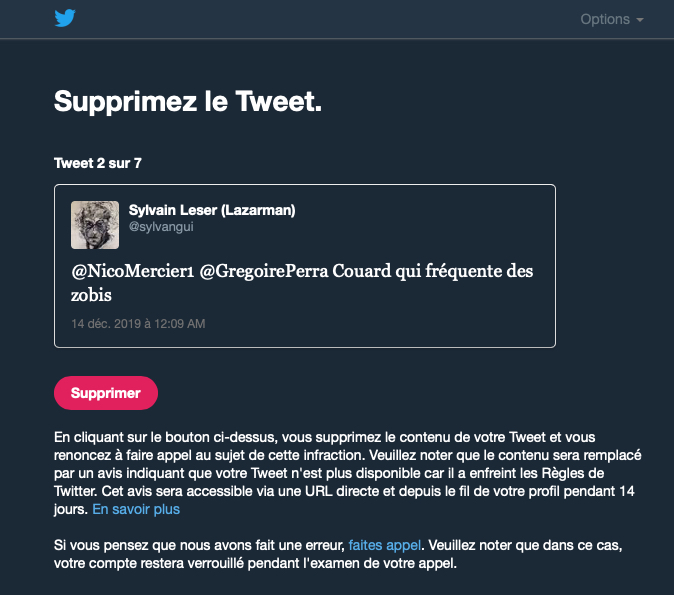This screenshot has height=595, width=674.
Task: Click the Twitter bird logo
Action: [65, 19]
